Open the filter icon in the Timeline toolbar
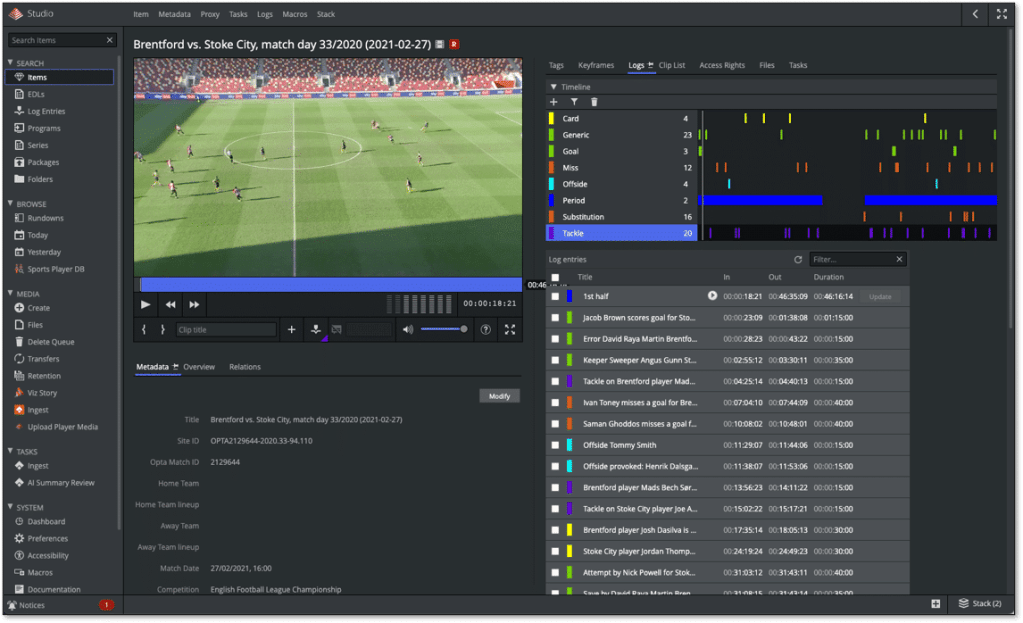This screenshot has width=1023, height=623. (573, 101)
